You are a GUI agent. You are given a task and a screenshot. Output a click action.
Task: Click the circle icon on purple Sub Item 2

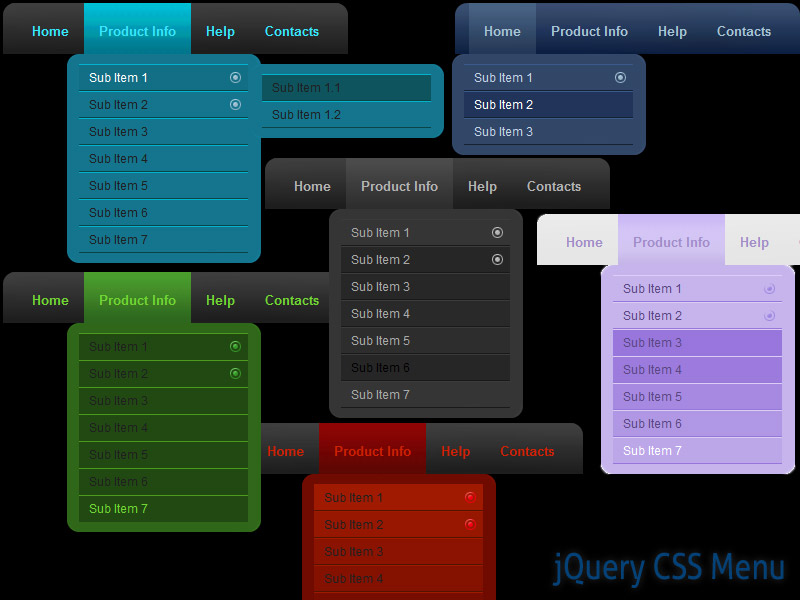coord(770,315)
